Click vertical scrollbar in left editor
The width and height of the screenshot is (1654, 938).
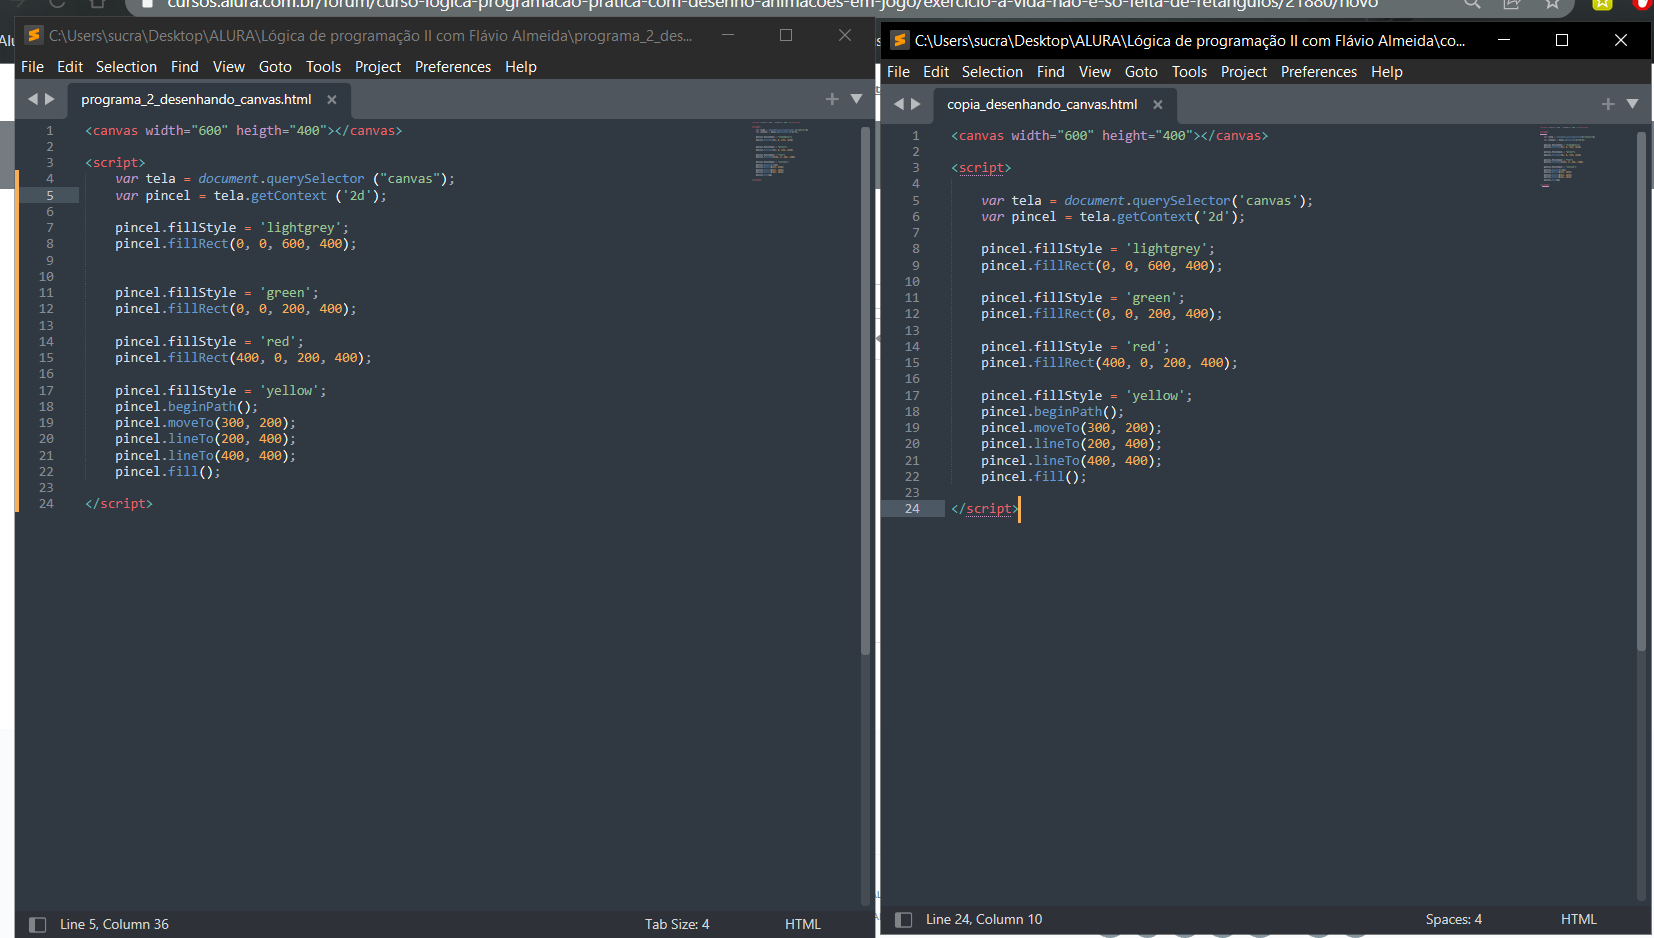point(866,390)
